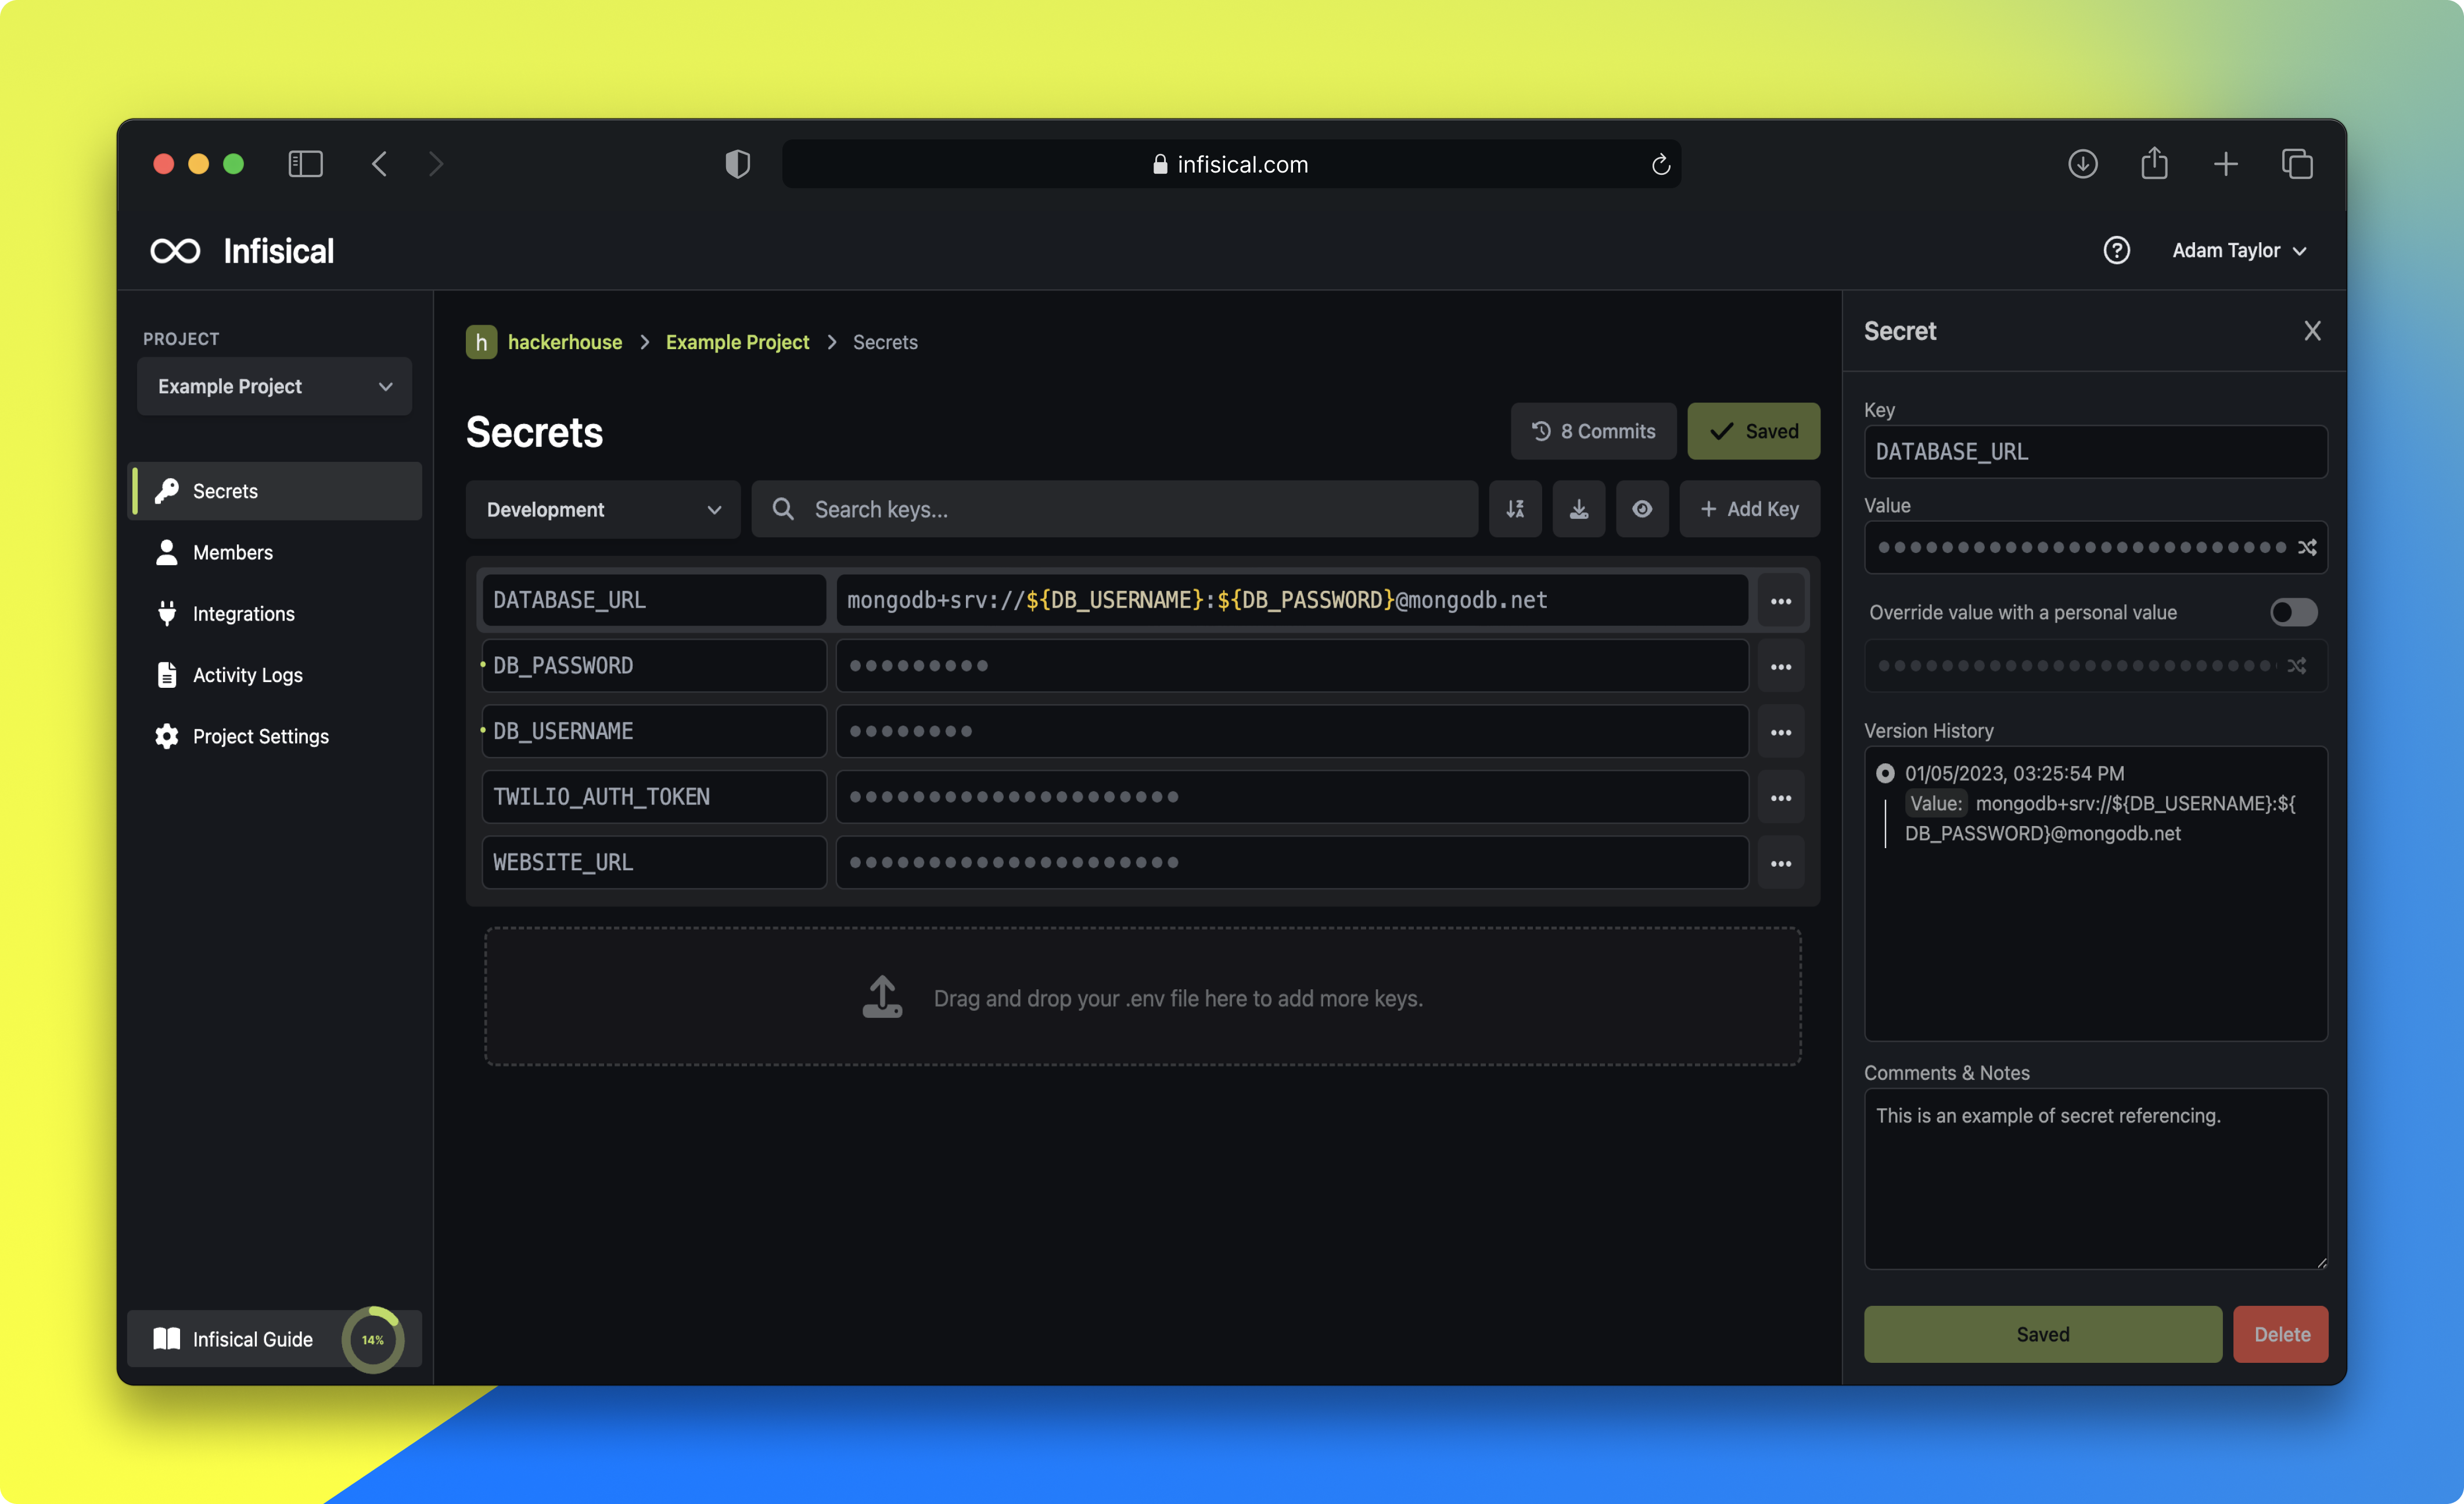Add a new key with Add Key
Image resolution: width=2464 pixels, height=1504 pixels.
[1749, 509]
